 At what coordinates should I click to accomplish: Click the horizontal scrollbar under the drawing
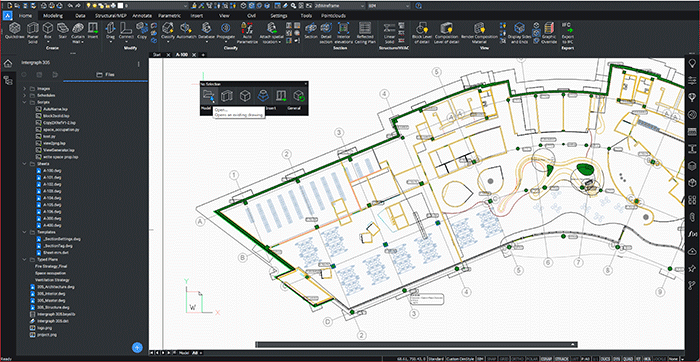[x=416, y=344]
